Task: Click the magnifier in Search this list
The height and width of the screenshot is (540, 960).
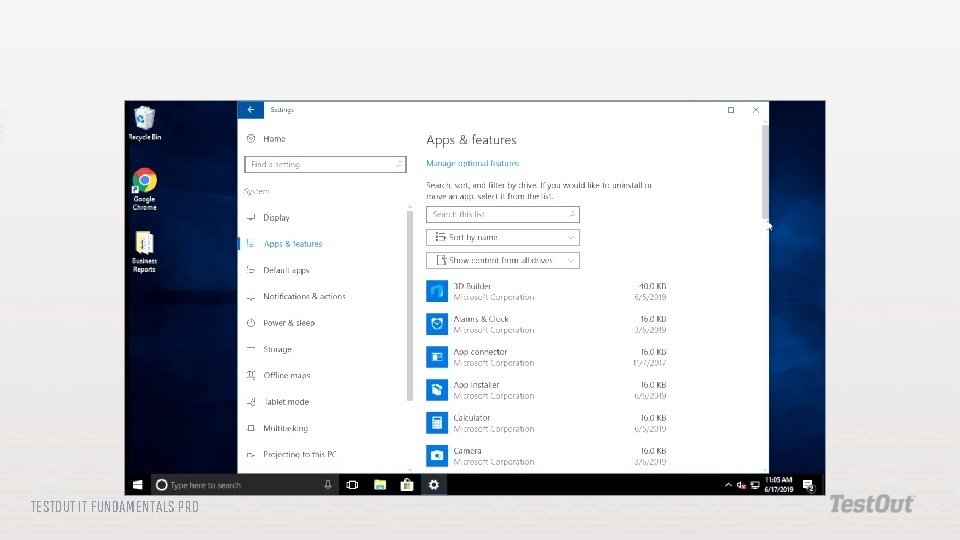Action: [572, 214]
